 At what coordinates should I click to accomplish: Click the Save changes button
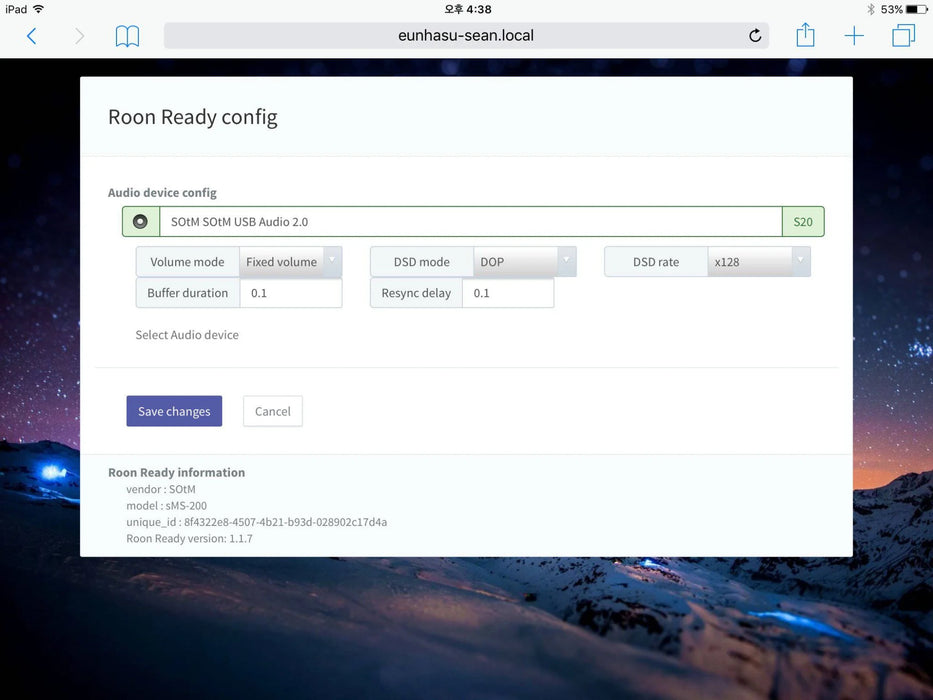[174, 411]
